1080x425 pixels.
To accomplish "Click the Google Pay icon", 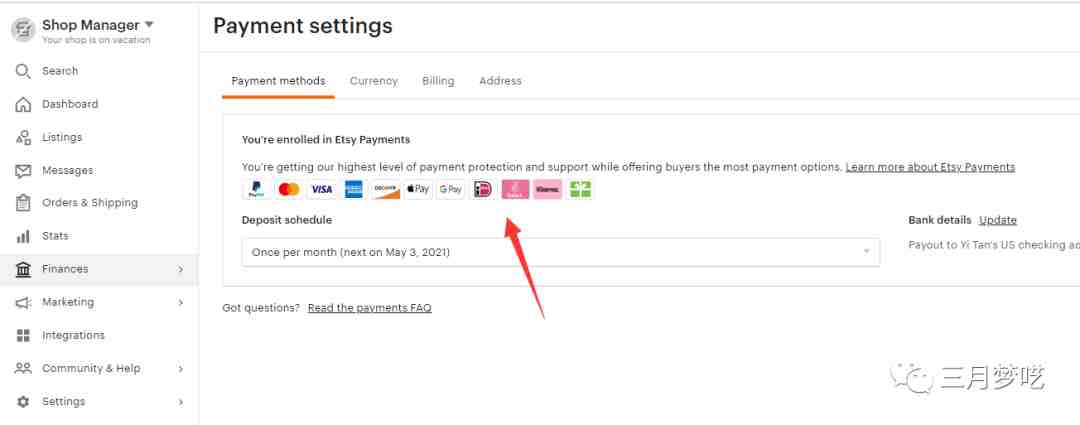I will tap(450, 189).
